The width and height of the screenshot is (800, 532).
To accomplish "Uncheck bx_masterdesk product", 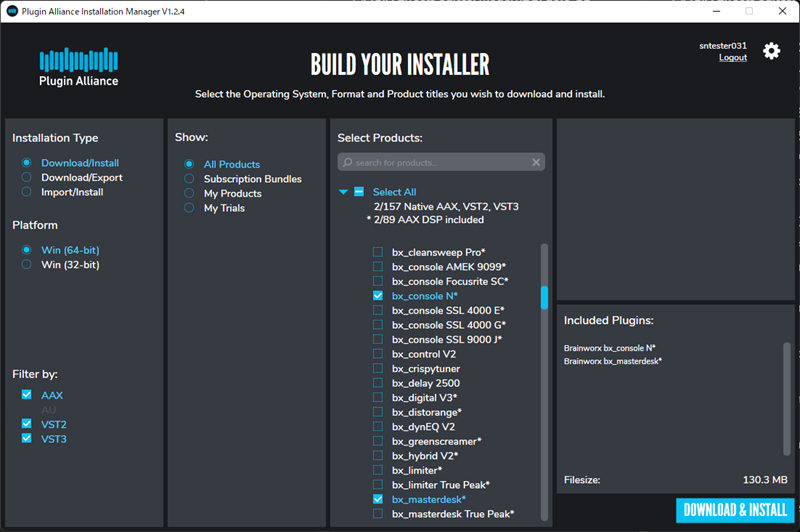I will [378, 499].
